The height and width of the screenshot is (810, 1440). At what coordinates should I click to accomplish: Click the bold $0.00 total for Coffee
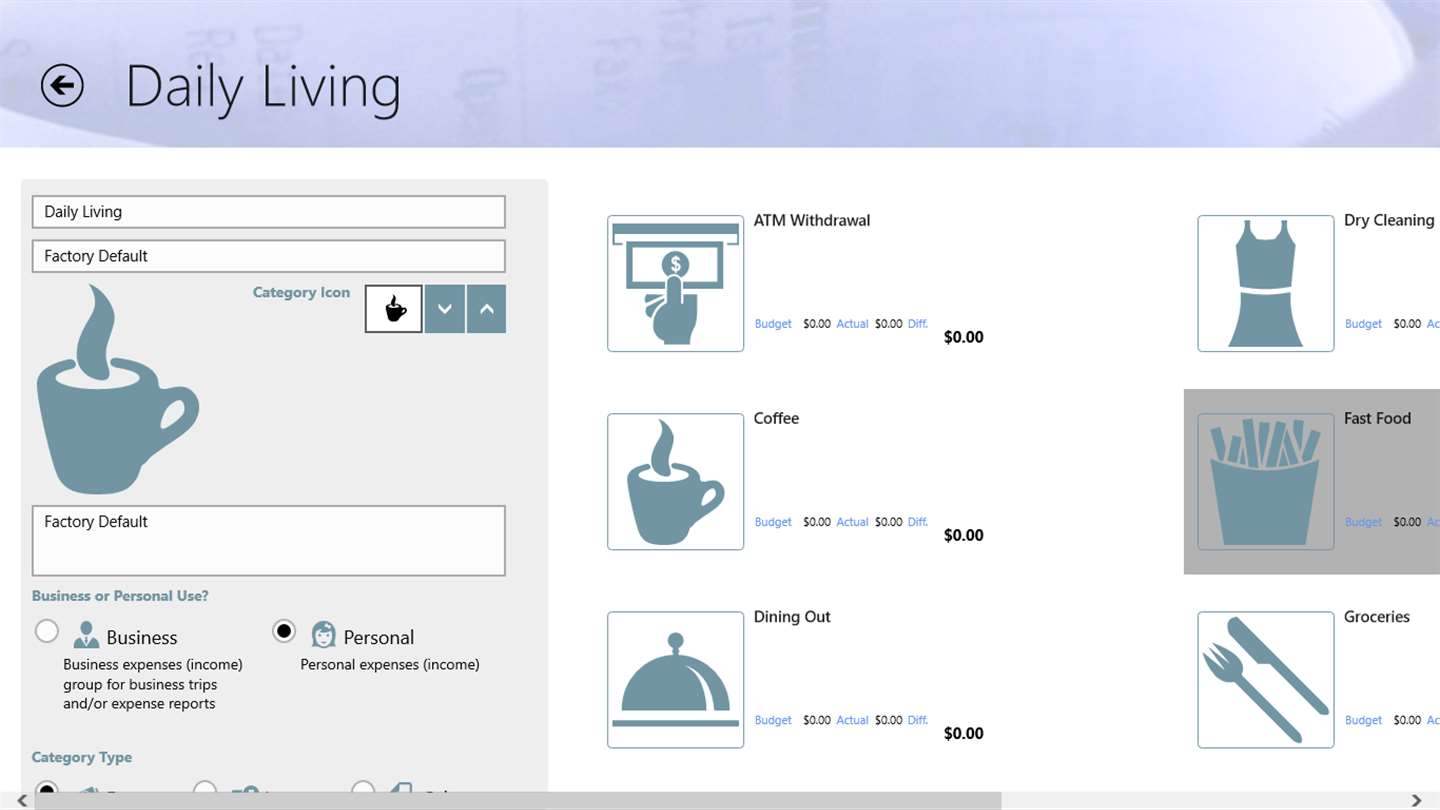[964, 535]
